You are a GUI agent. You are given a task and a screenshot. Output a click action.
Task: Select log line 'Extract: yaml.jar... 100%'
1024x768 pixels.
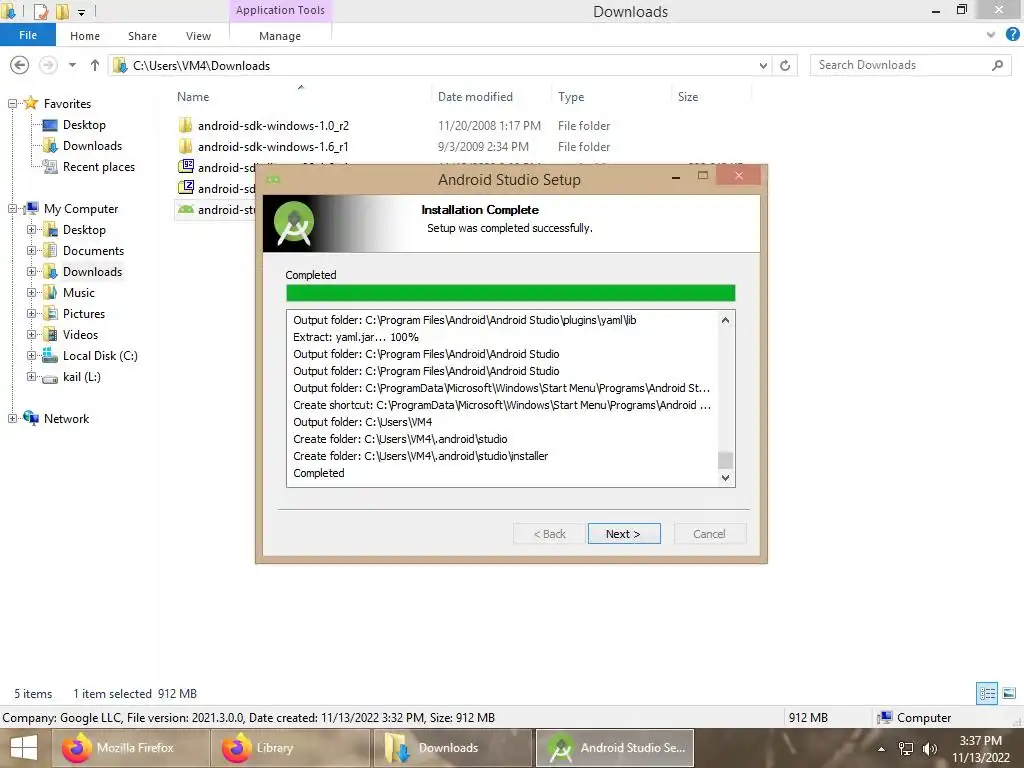click(x=356, y=337)
